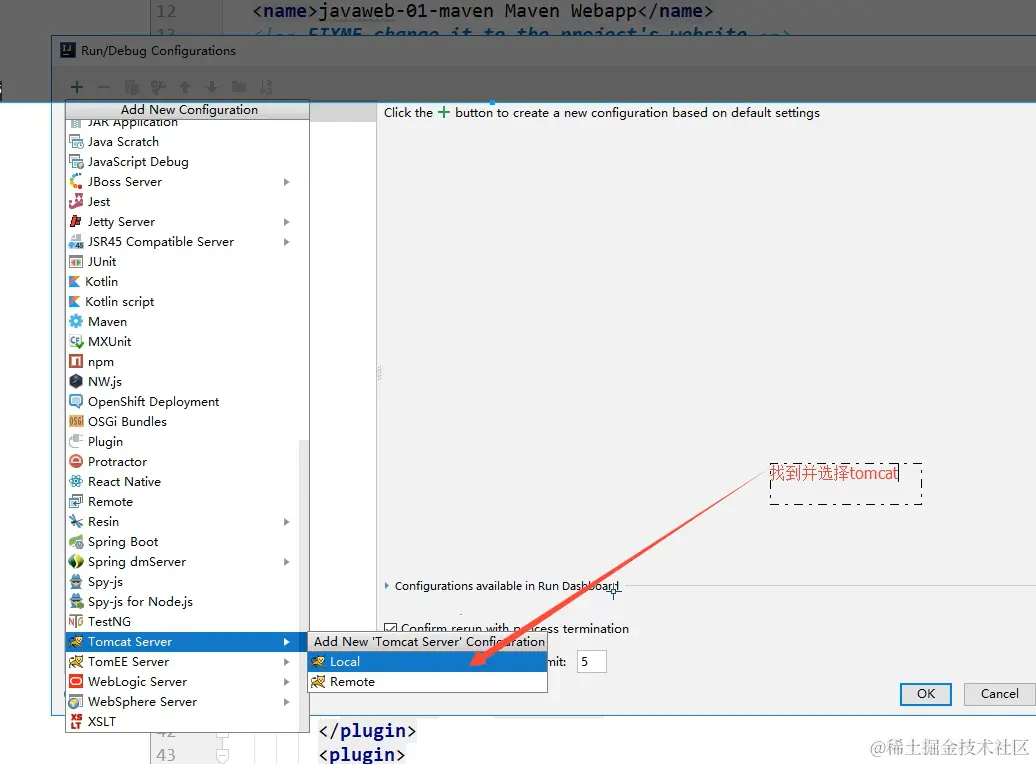Screen dimensions: 1036x764
Task: Click the edit defaults wrench icon
Action: [x=158, y=87]
